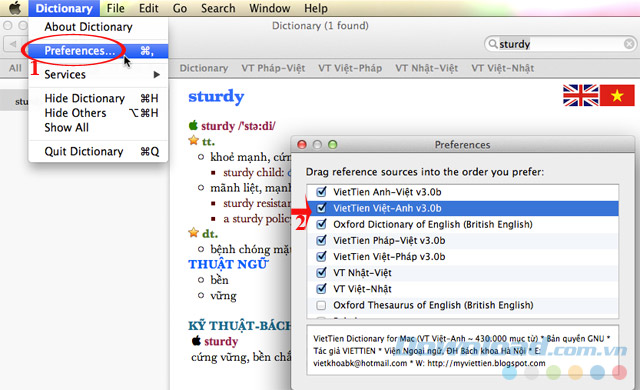Click the back navigation arrow in toolbar
Viewport: 640px width, 390px height.
click(13, 44)
